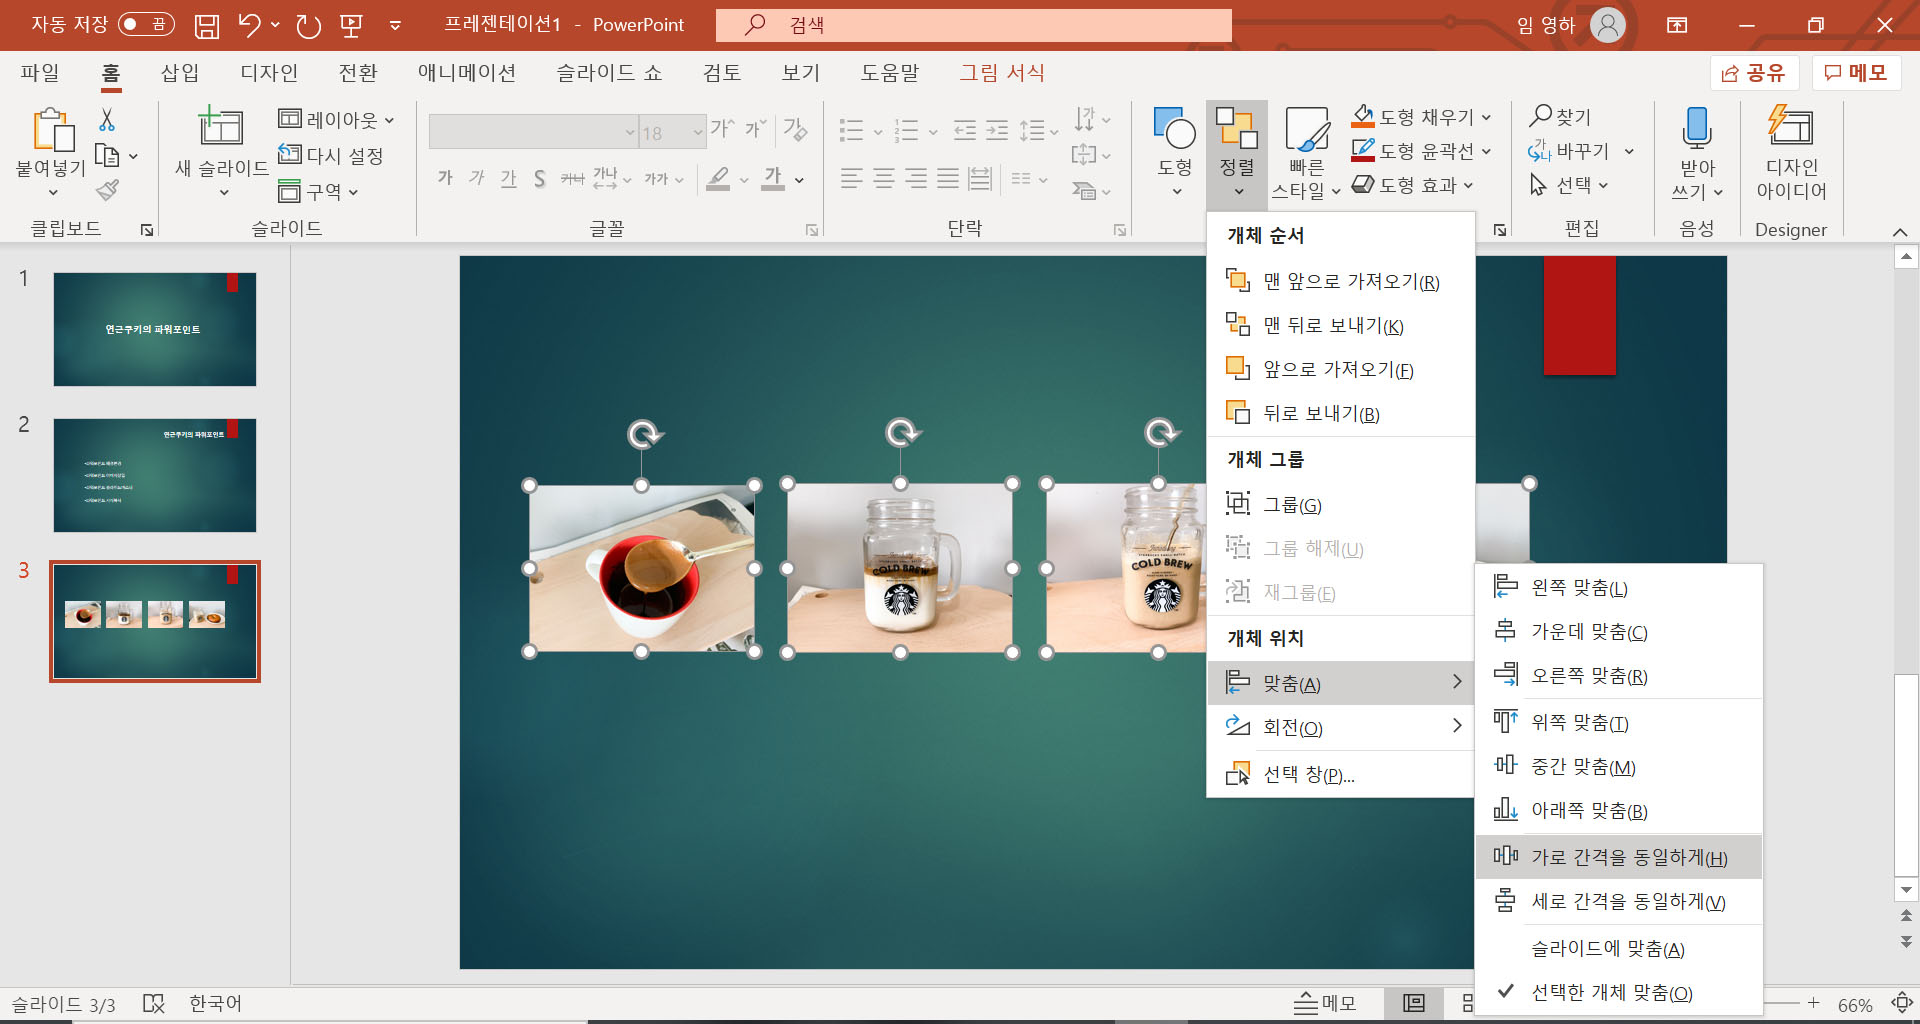1920x1024 pixels.
Task: Click the Undo arrow icon
Action: pos(250,25)
